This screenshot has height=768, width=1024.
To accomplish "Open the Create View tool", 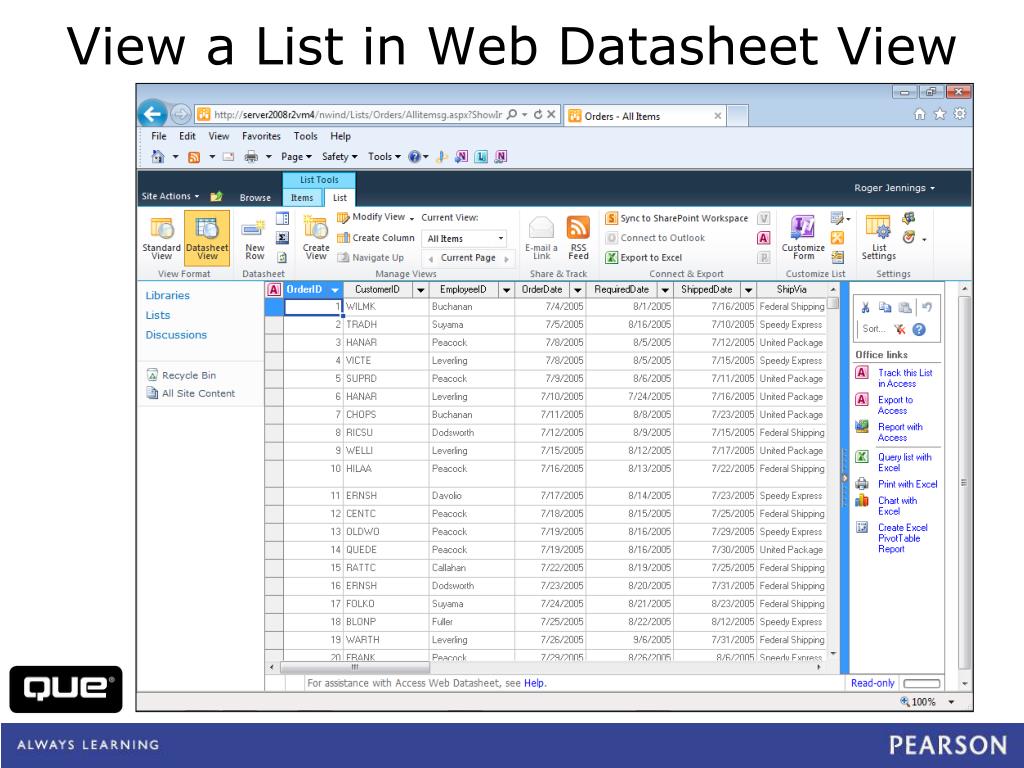I will point(316,238).
